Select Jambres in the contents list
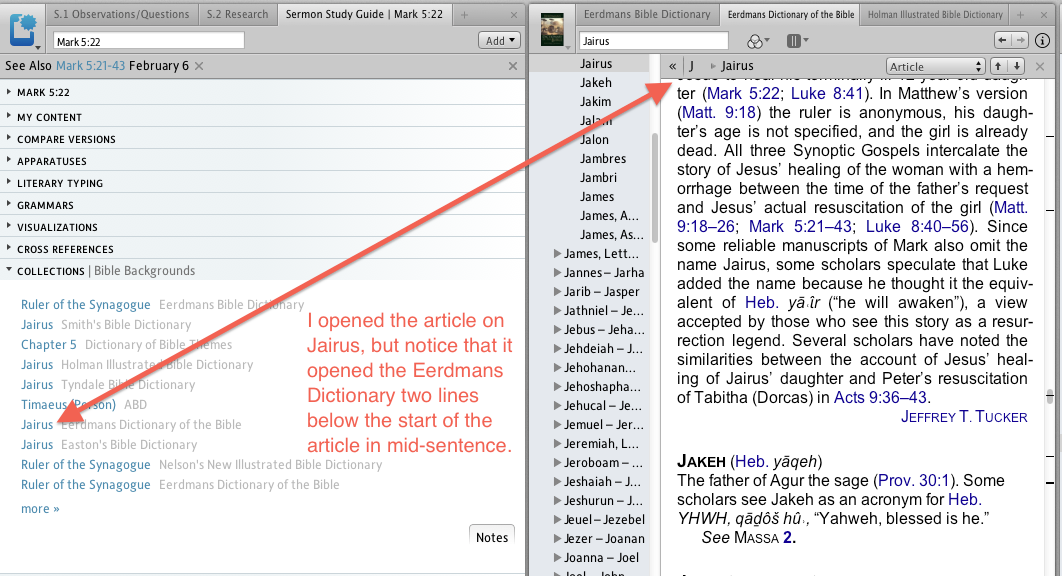The width and height of the screenshot is (1062, 576). [x=603, y=159]
